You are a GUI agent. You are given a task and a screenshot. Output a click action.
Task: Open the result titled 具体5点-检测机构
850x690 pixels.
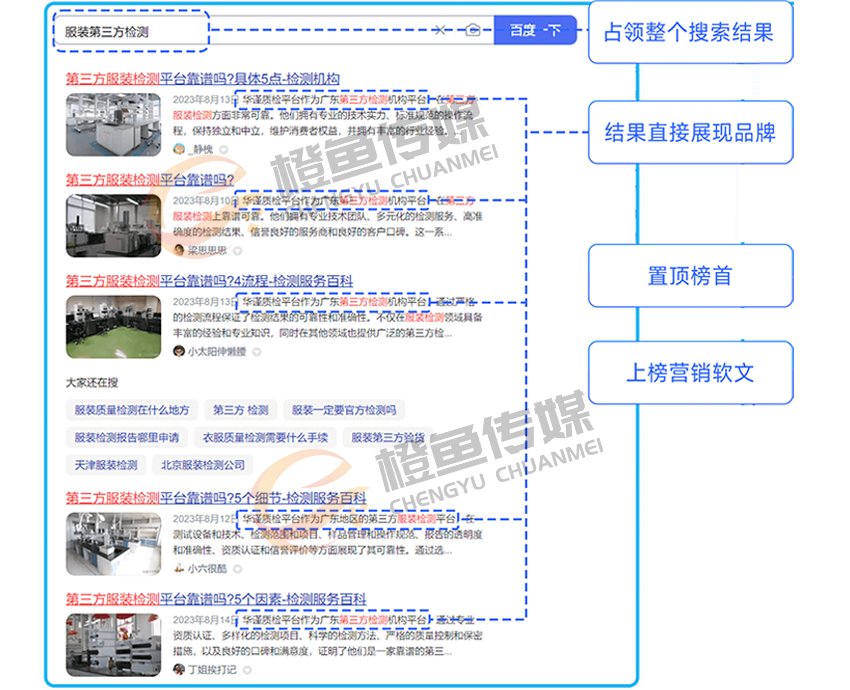[x=203, y=79]
